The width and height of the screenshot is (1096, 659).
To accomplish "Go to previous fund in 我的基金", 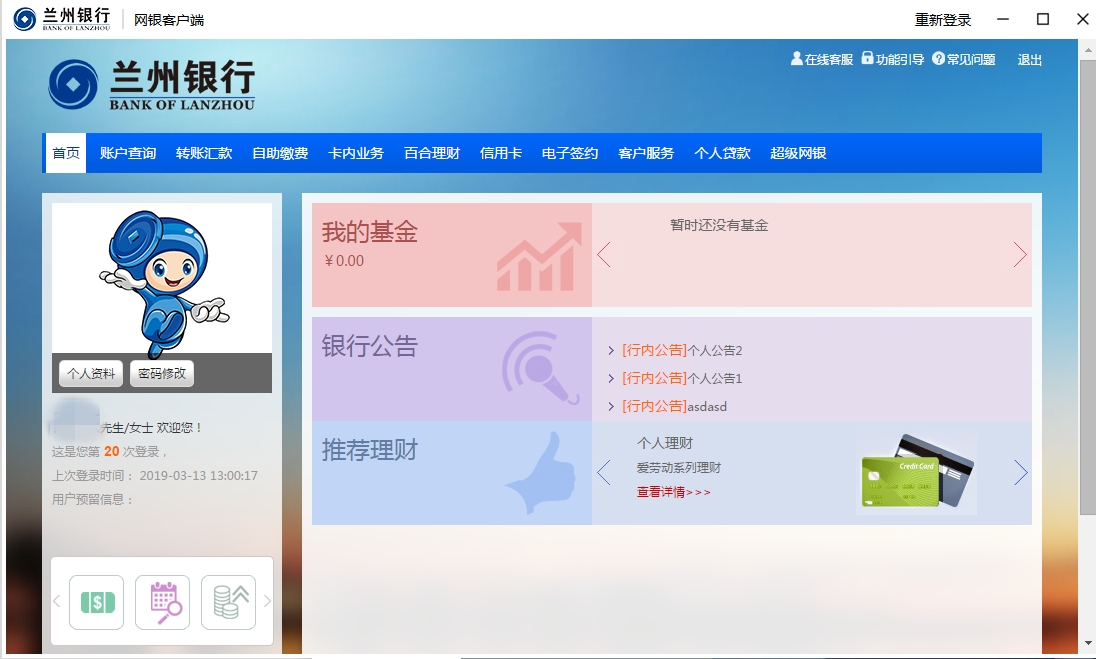I will coord(604,254).
